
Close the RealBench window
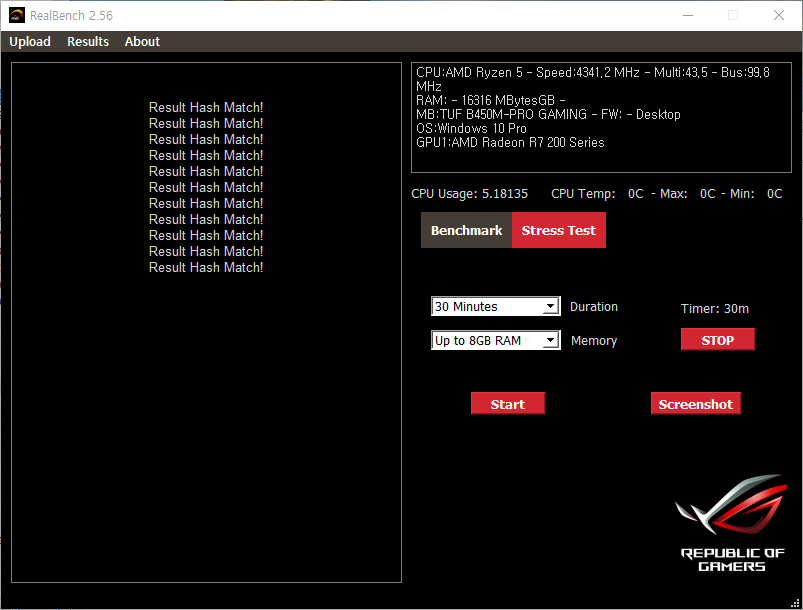point(778,15)
